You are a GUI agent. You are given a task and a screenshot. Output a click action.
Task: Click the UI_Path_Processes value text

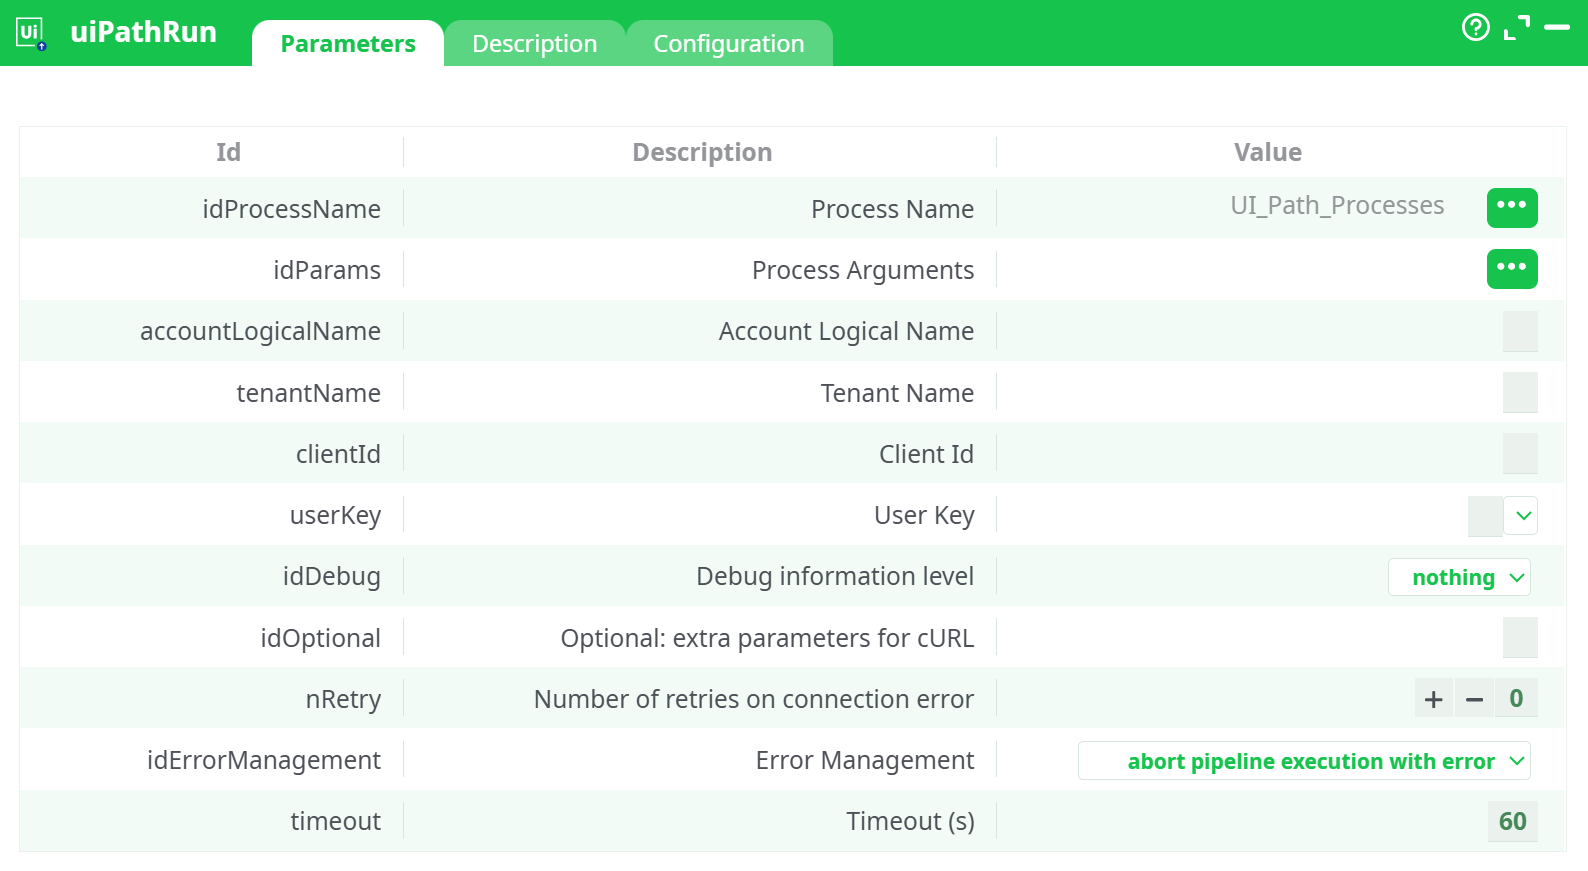[1337, 206]
